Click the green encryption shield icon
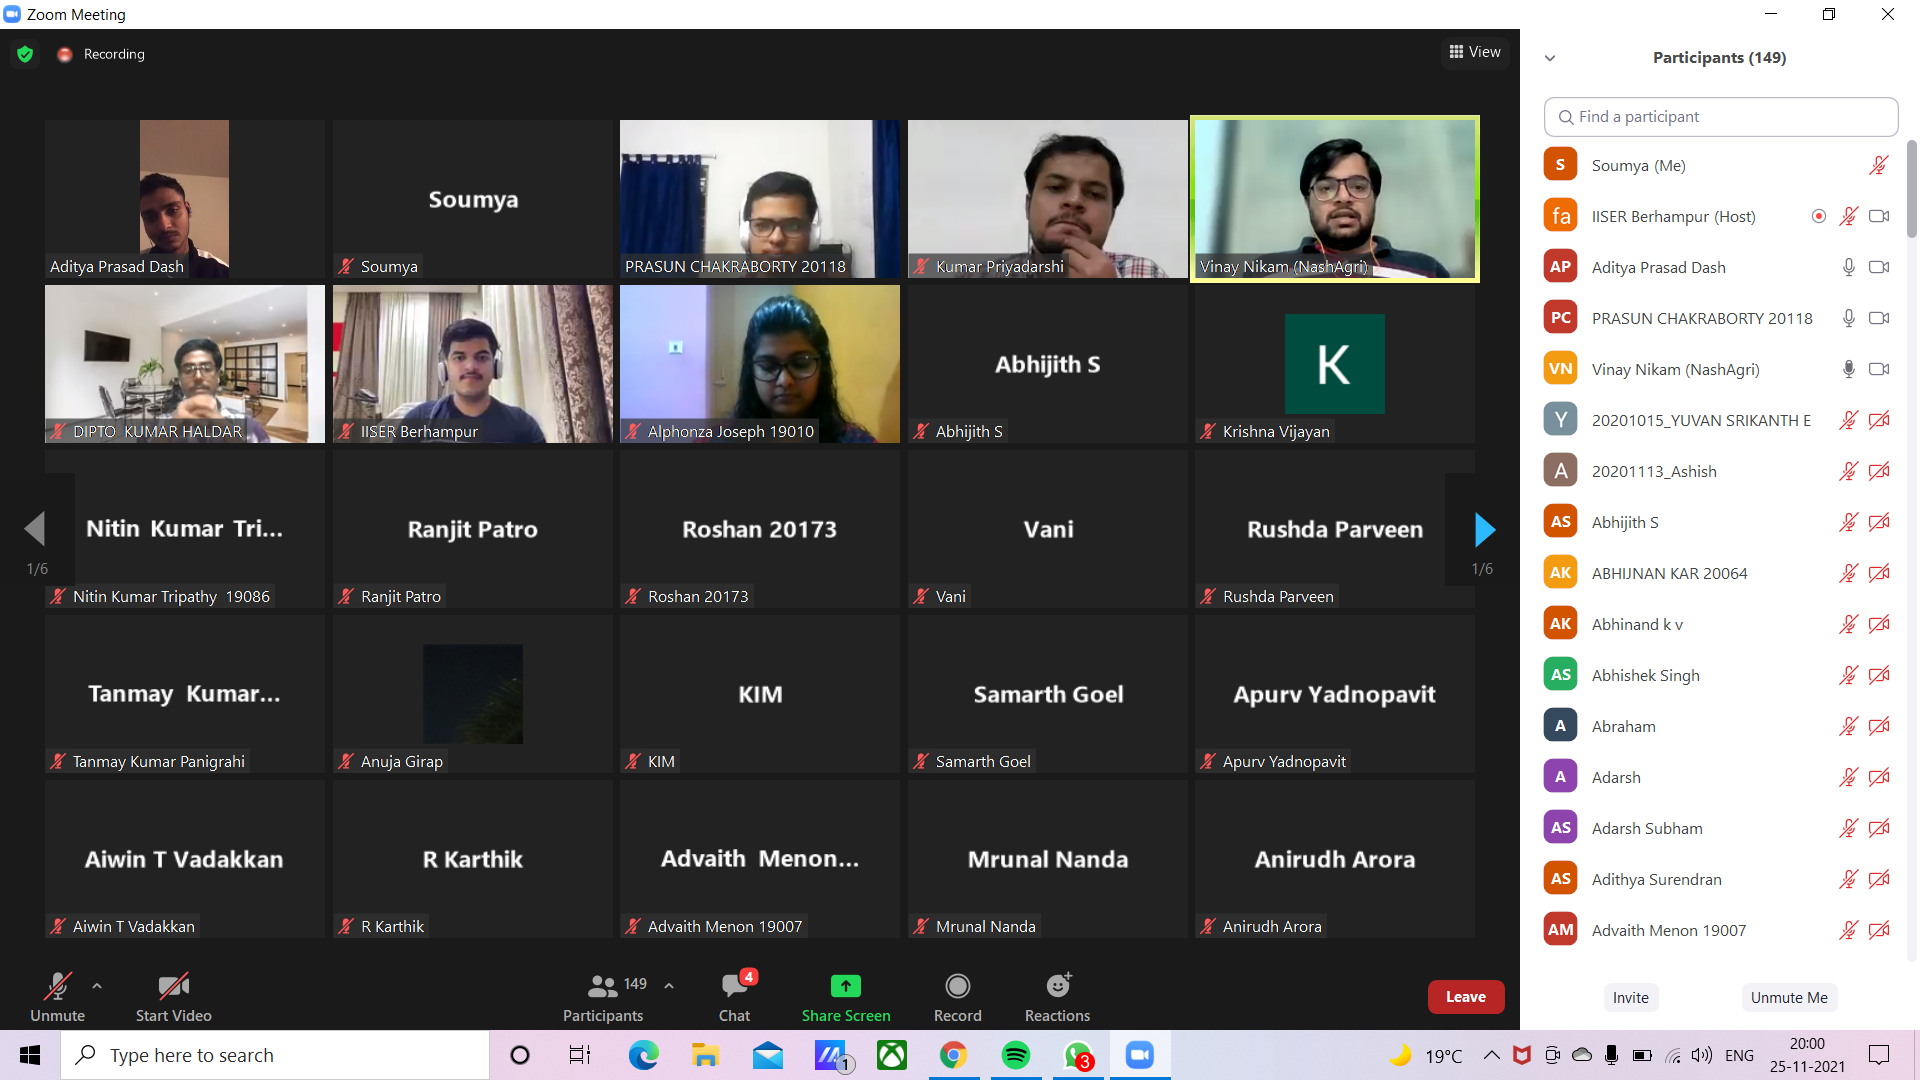This screenshot has height=1080, width=1920. tap(25, 54)
